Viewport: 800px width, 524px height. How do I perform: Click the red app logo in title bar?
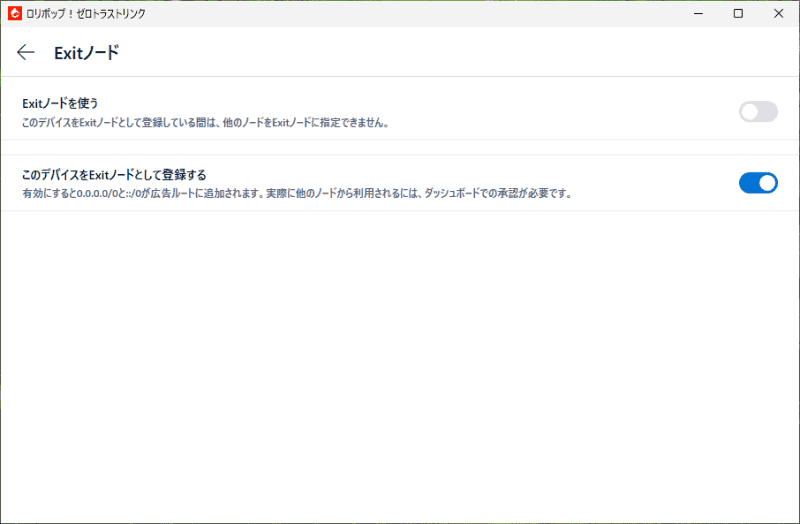(x=15, y=13)
